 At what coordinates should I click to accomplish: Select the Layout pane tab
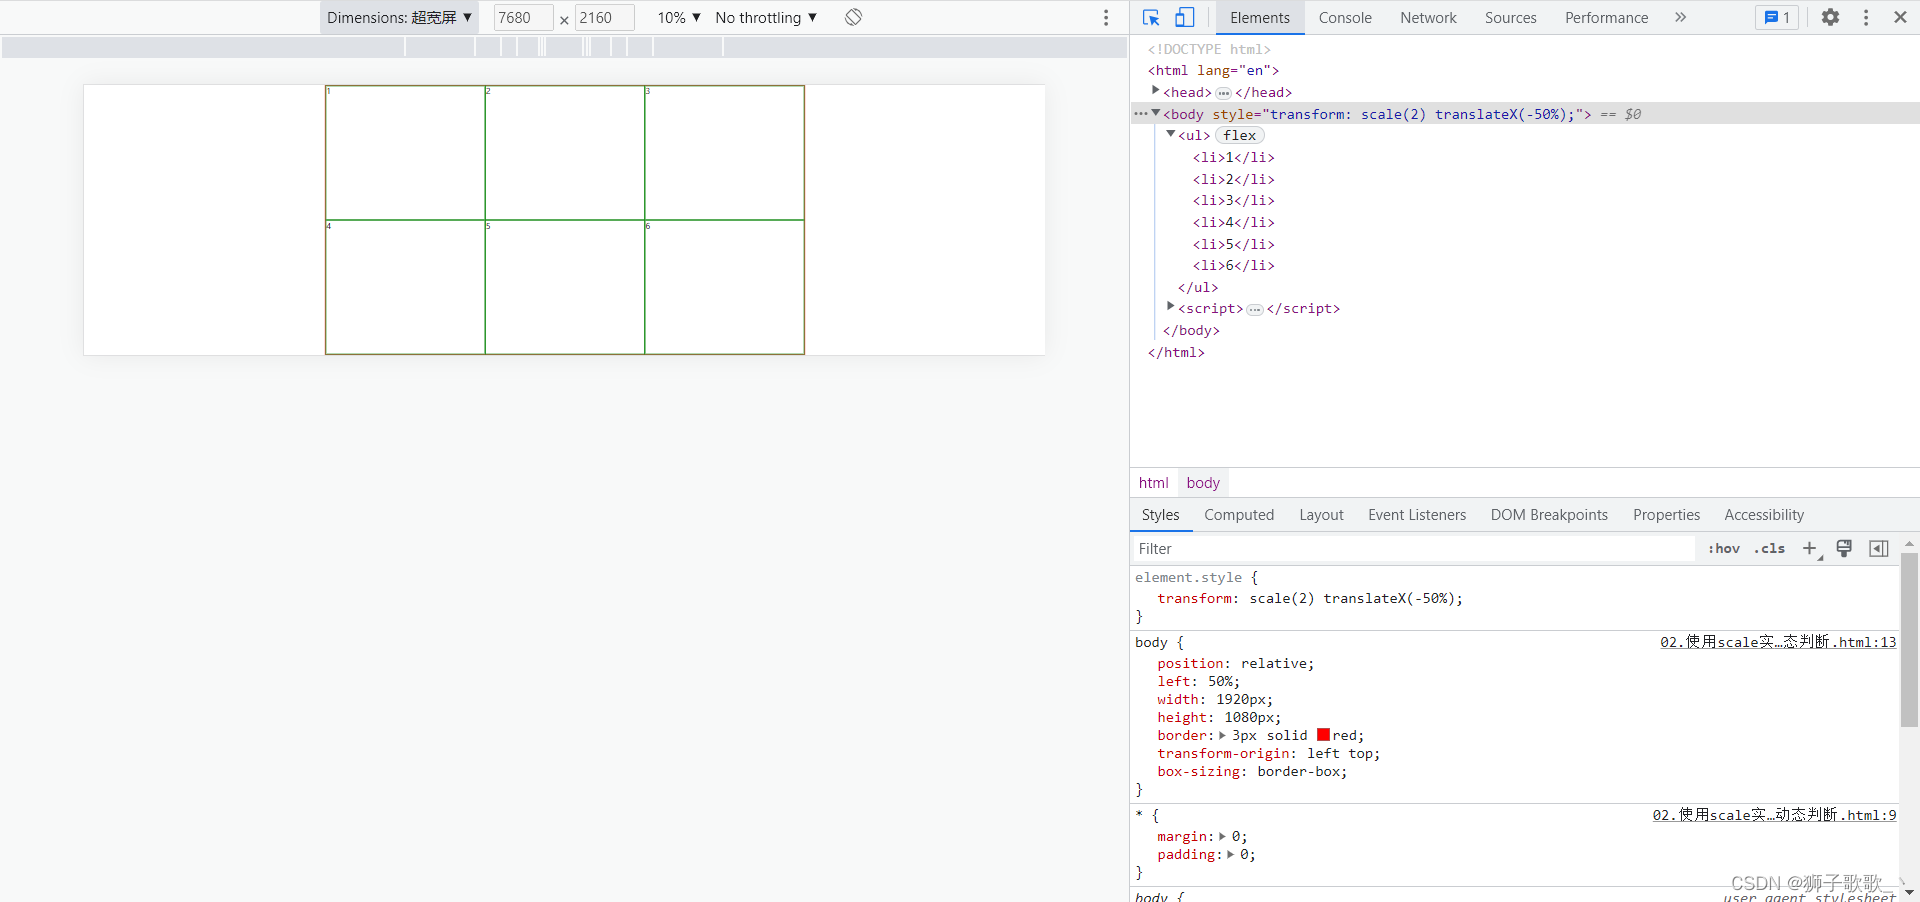(x=1321, y=515)
